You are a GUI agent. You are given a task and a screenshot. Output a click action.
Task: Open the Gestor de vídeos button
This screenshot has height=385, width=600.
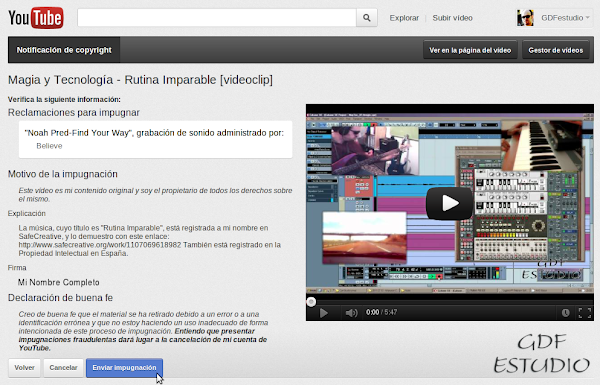(556, 50)
